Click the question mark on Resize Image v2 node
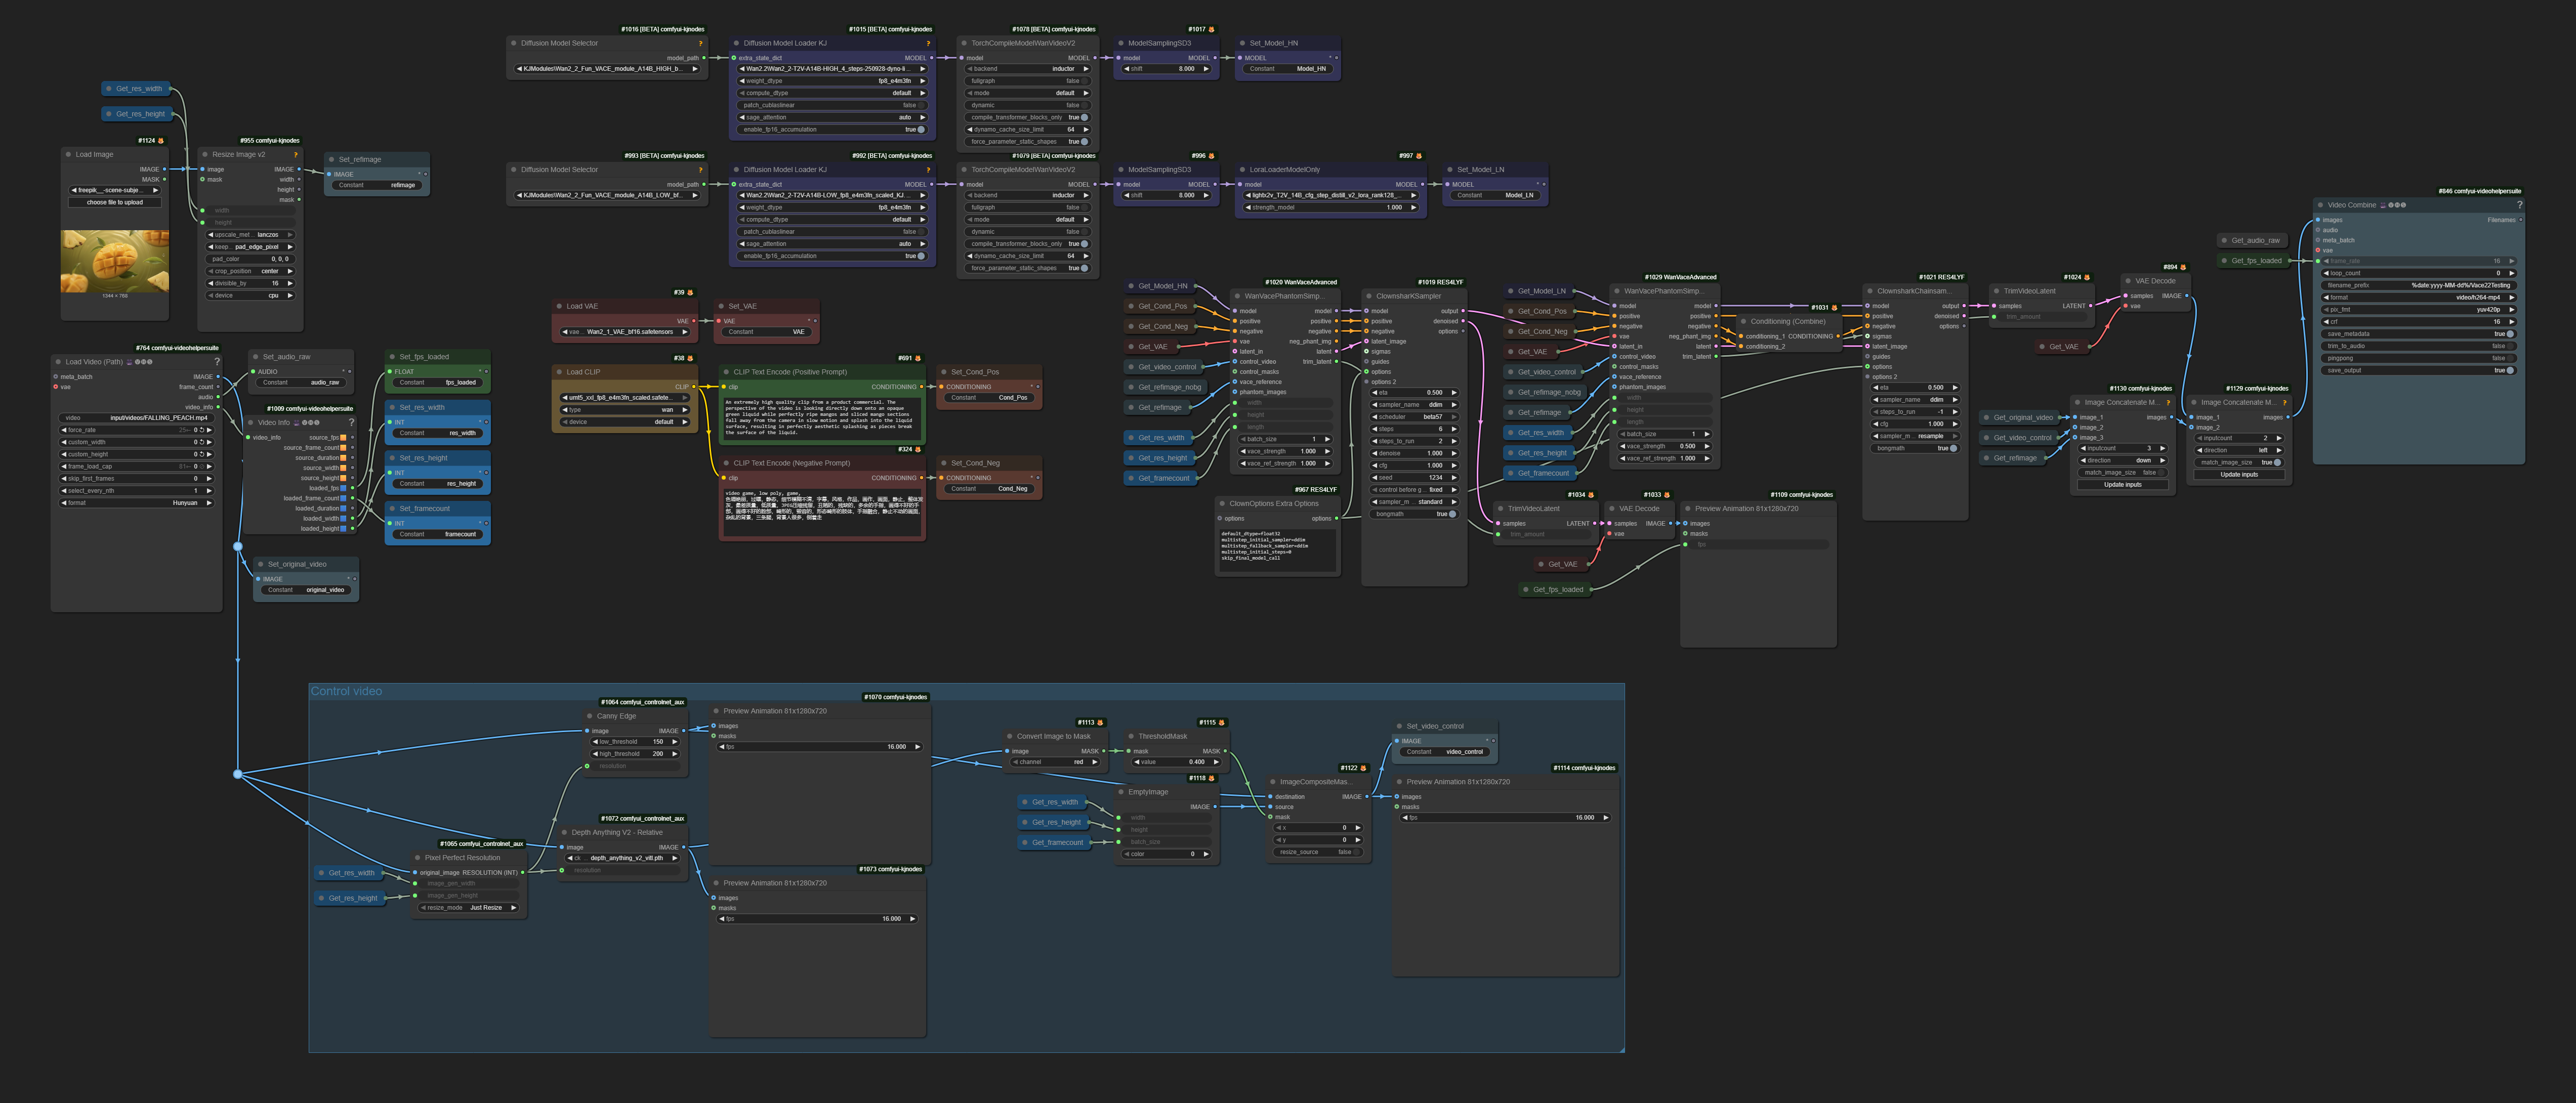The height and width of the screenshot is (1103, 2576). pyautogui.click(x=295, y=155)
